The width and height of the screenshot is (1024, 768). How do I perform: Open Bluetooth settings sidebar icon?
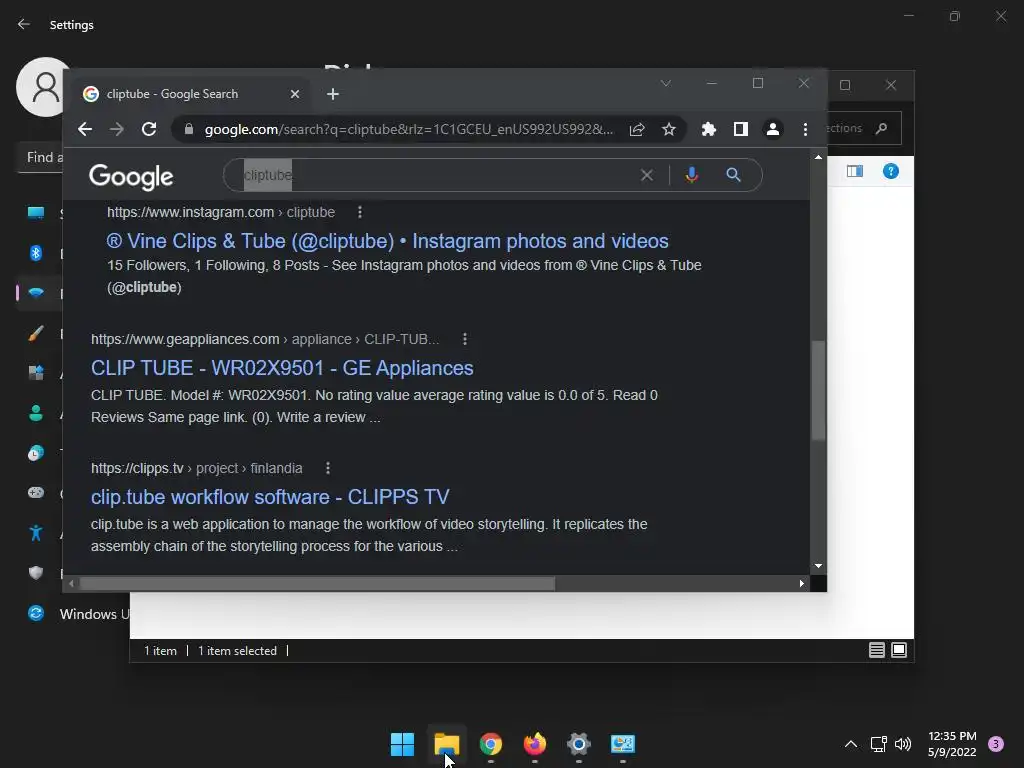[x=36, y=253]
